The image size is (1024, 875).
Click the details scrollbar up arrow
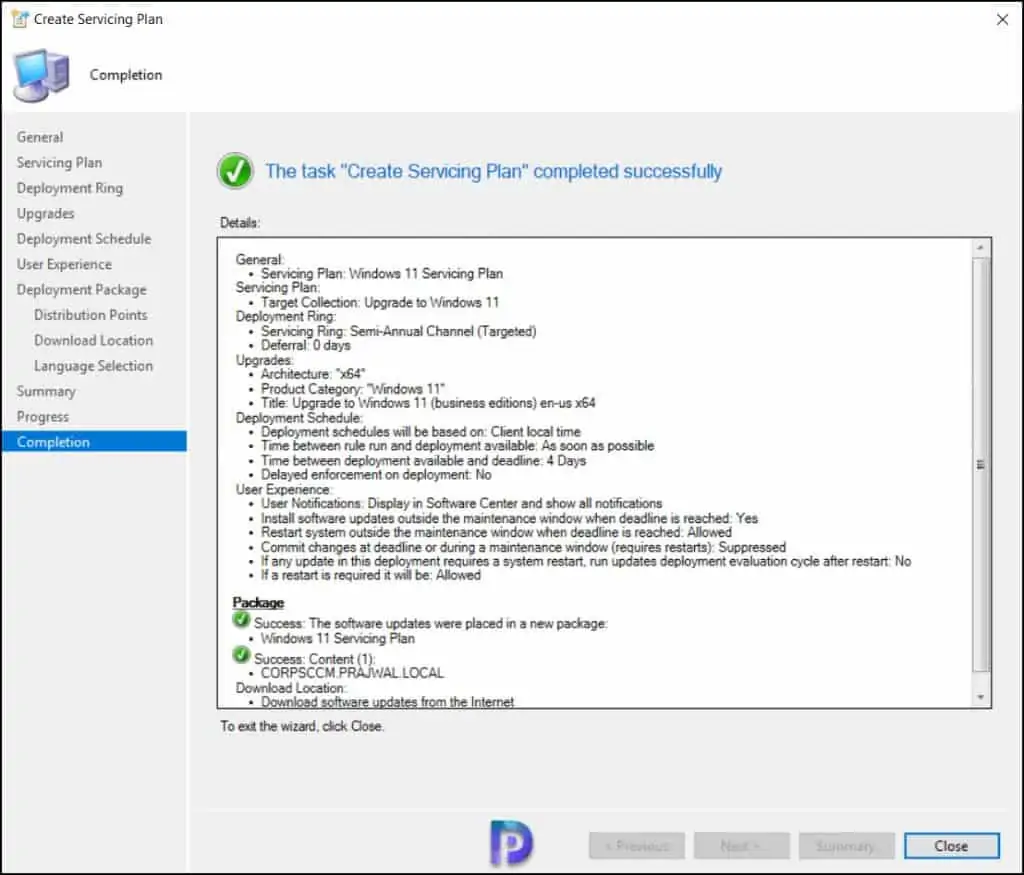tap(980, 248)
